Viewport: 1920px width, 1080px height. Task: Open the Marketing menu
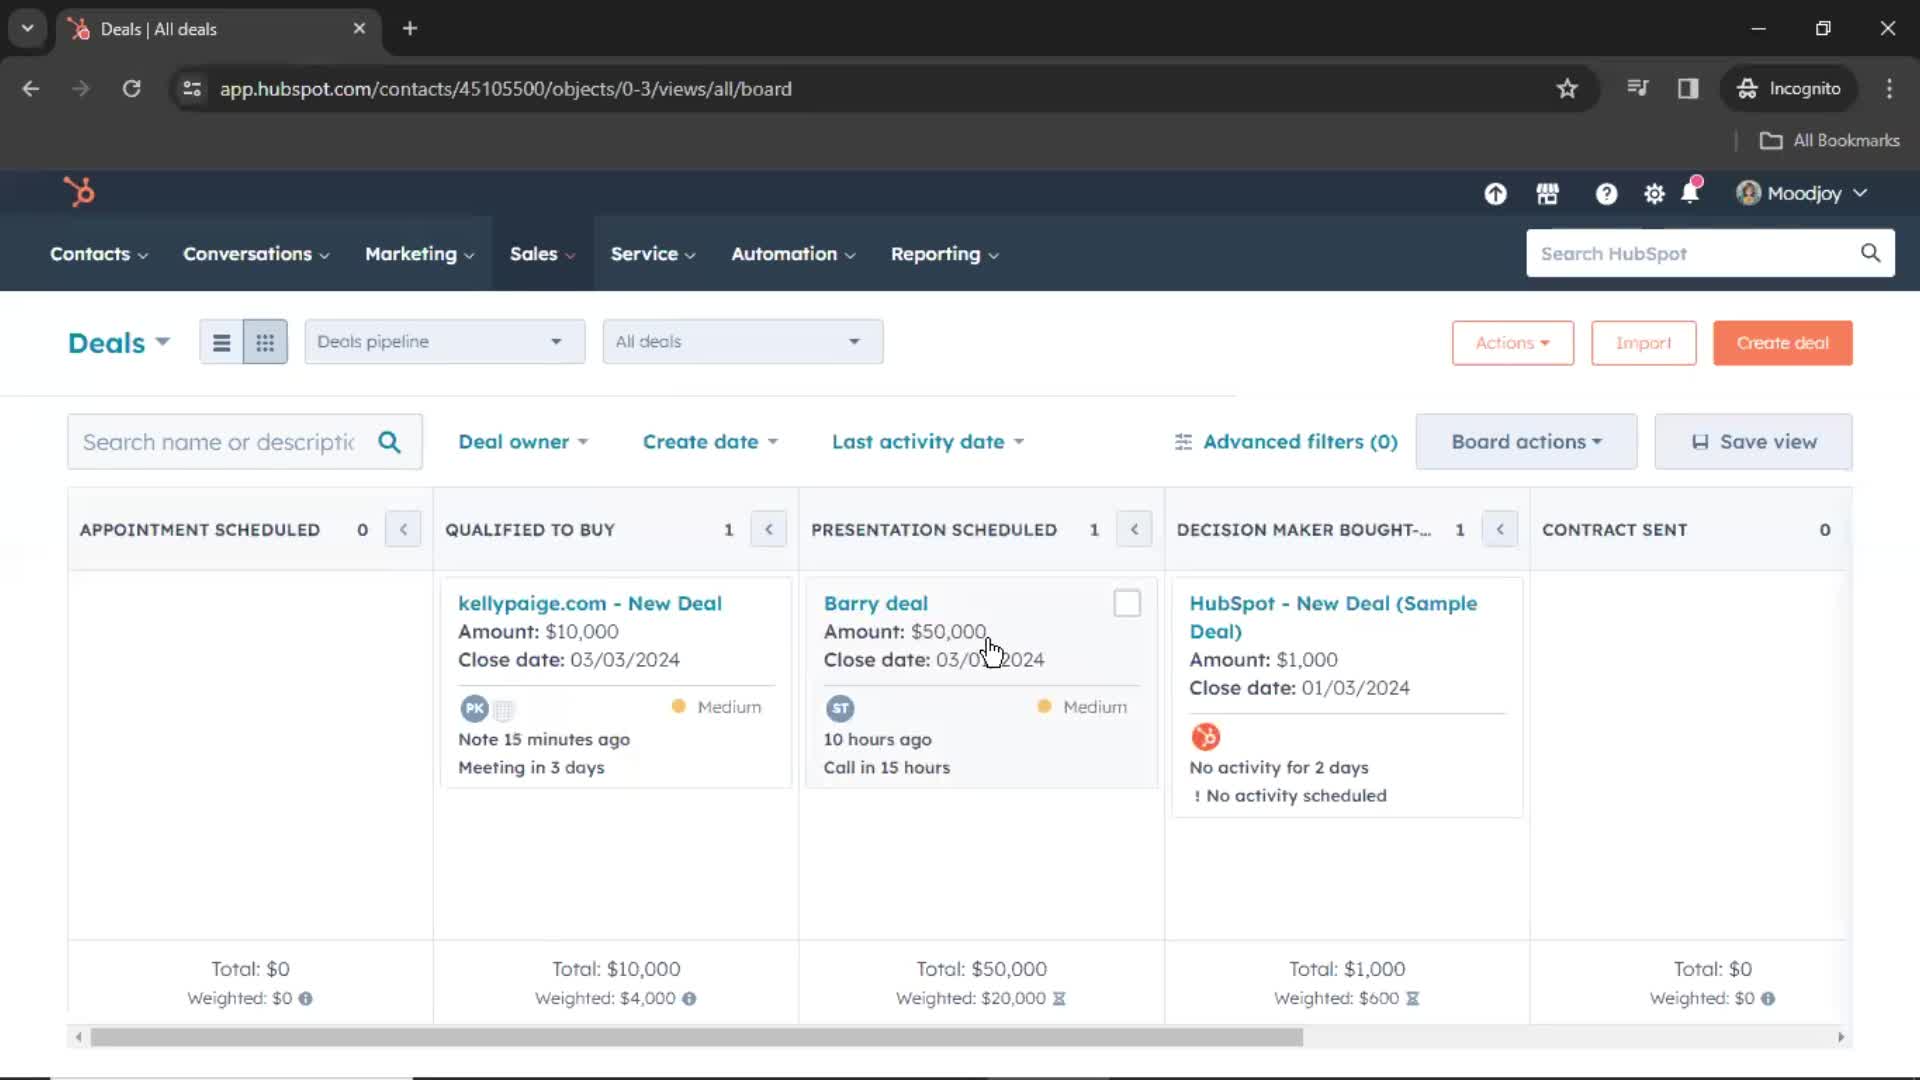(419, 254)
